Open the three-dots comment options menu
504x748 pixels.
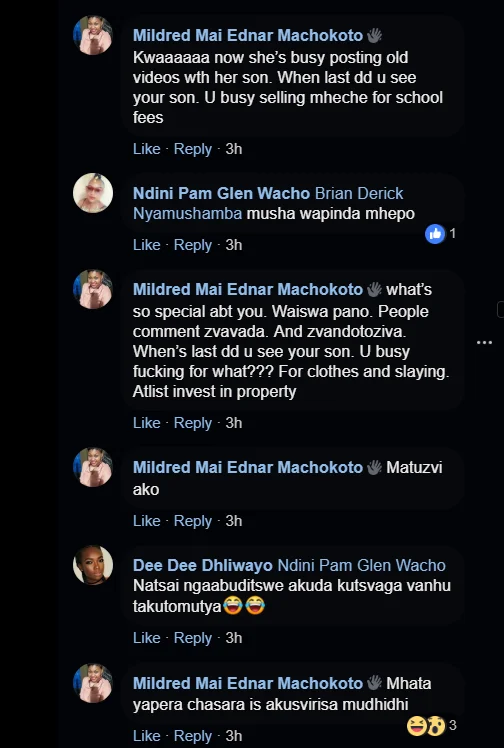tap(484, 343)
